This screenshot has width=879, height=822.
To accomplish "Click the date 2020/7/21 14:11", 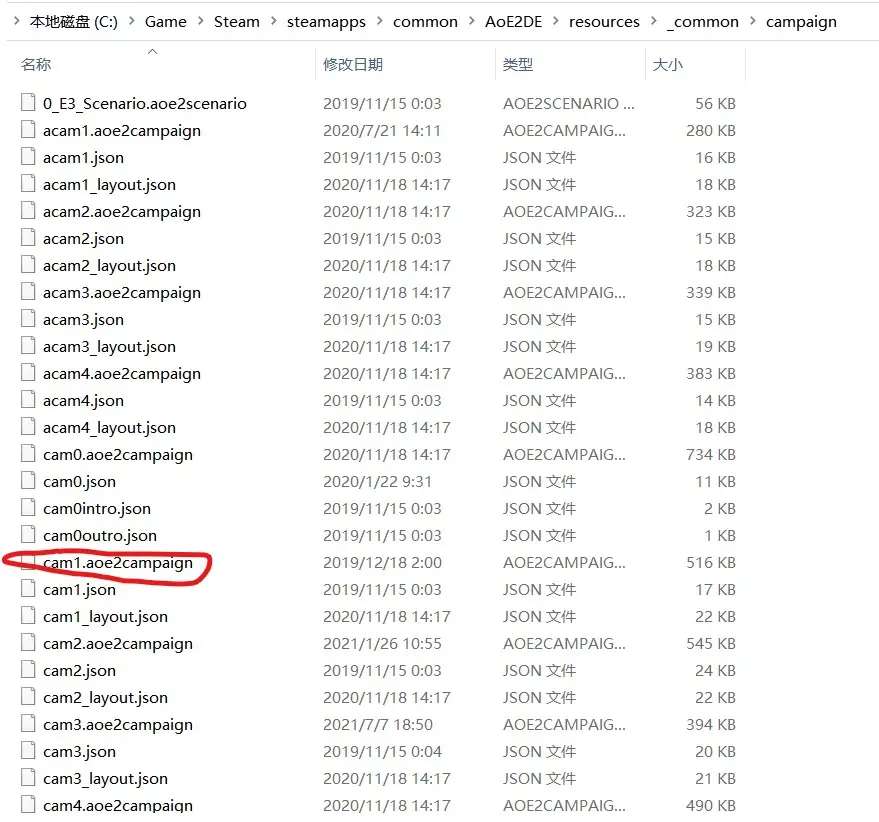I will (382, 131).
